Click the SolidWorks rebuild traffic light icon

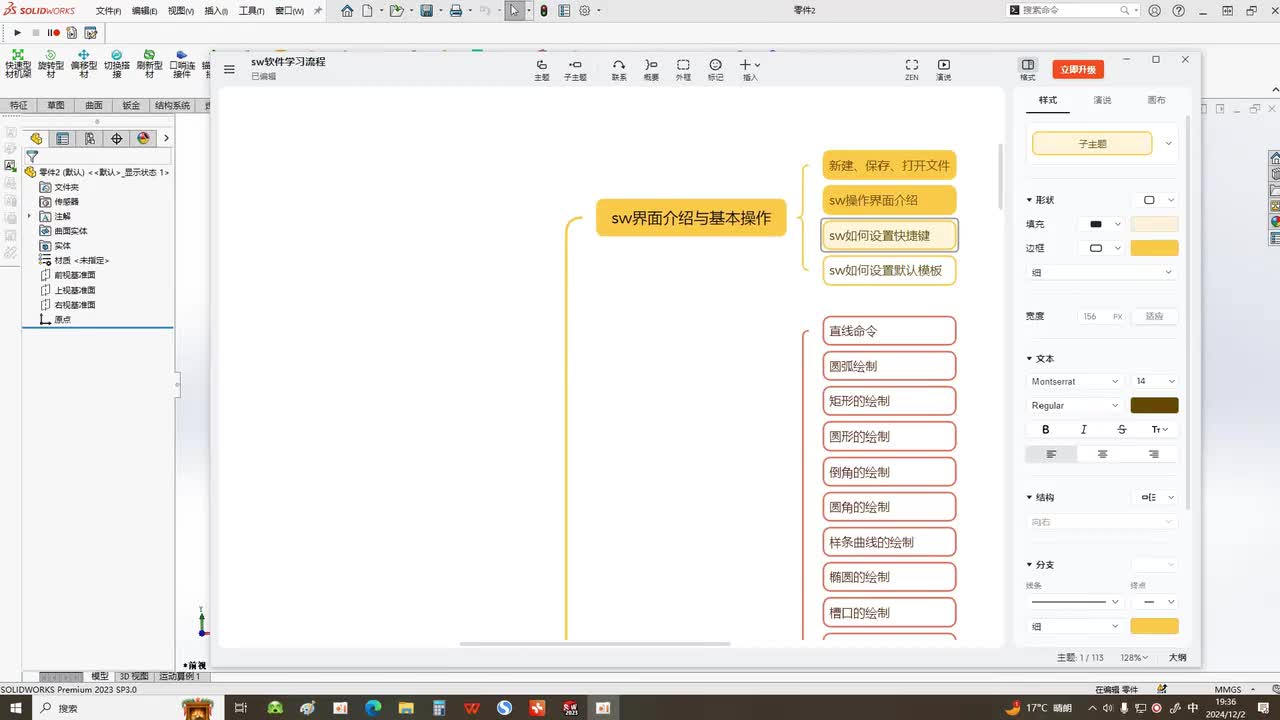pyautogui.click(x=544, y=11)
